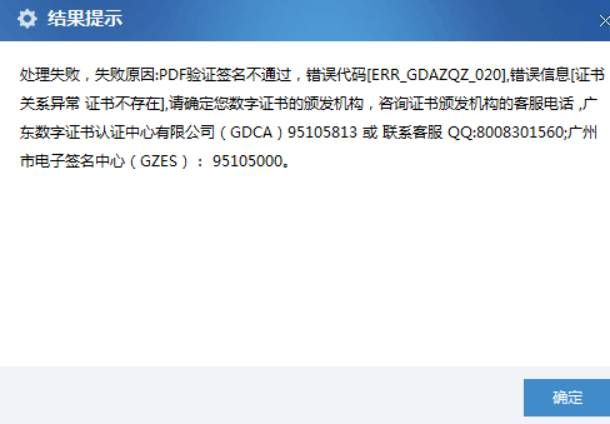Click the gray footer bar beside 确定
610x424 pixels.
pyautogui.click(x=261, y=395)
